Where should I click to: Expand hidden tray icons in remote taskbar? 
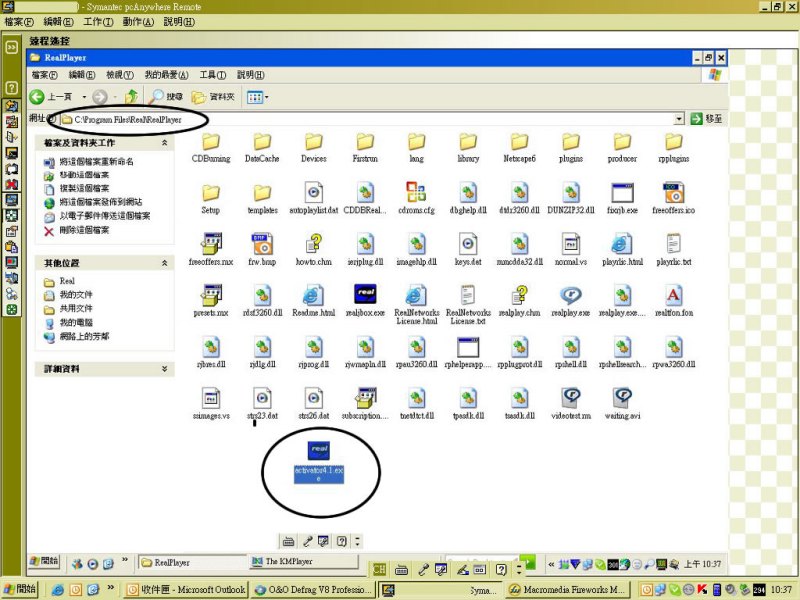click(x=551, y=564)
